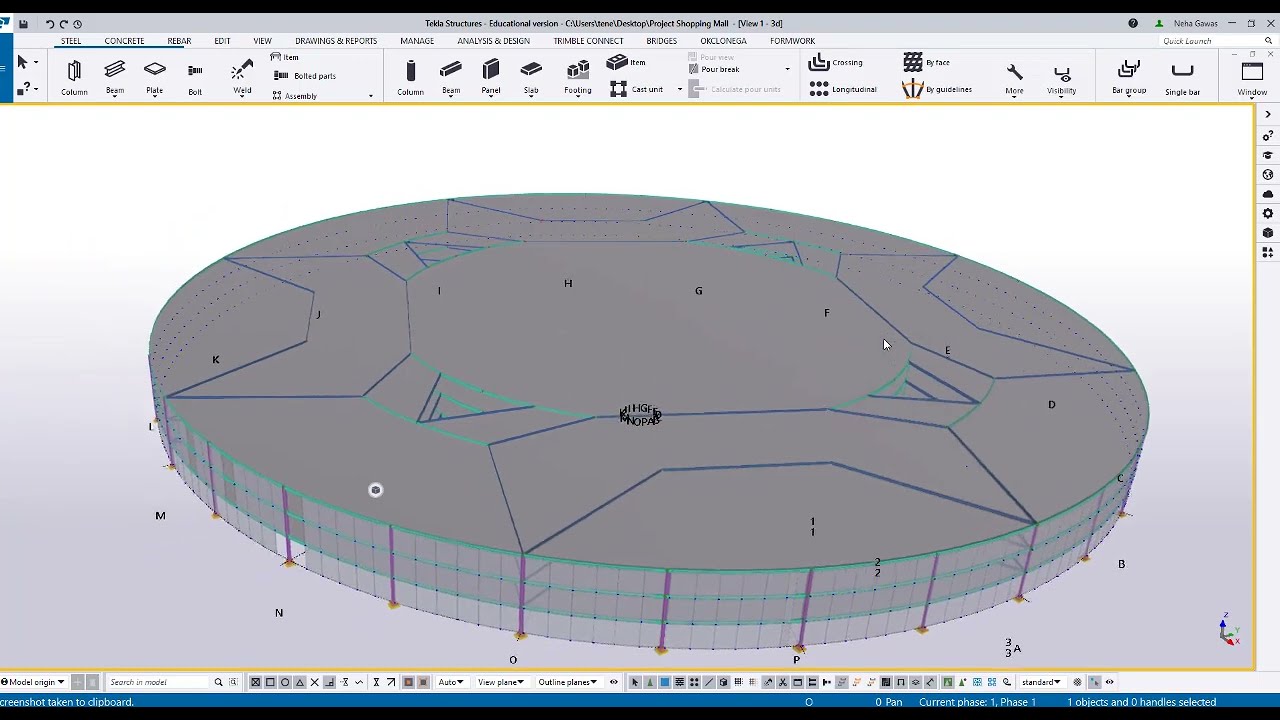1280x720 pixels.
Task: Open the EDIT ribbon tab
Action: 222,41
